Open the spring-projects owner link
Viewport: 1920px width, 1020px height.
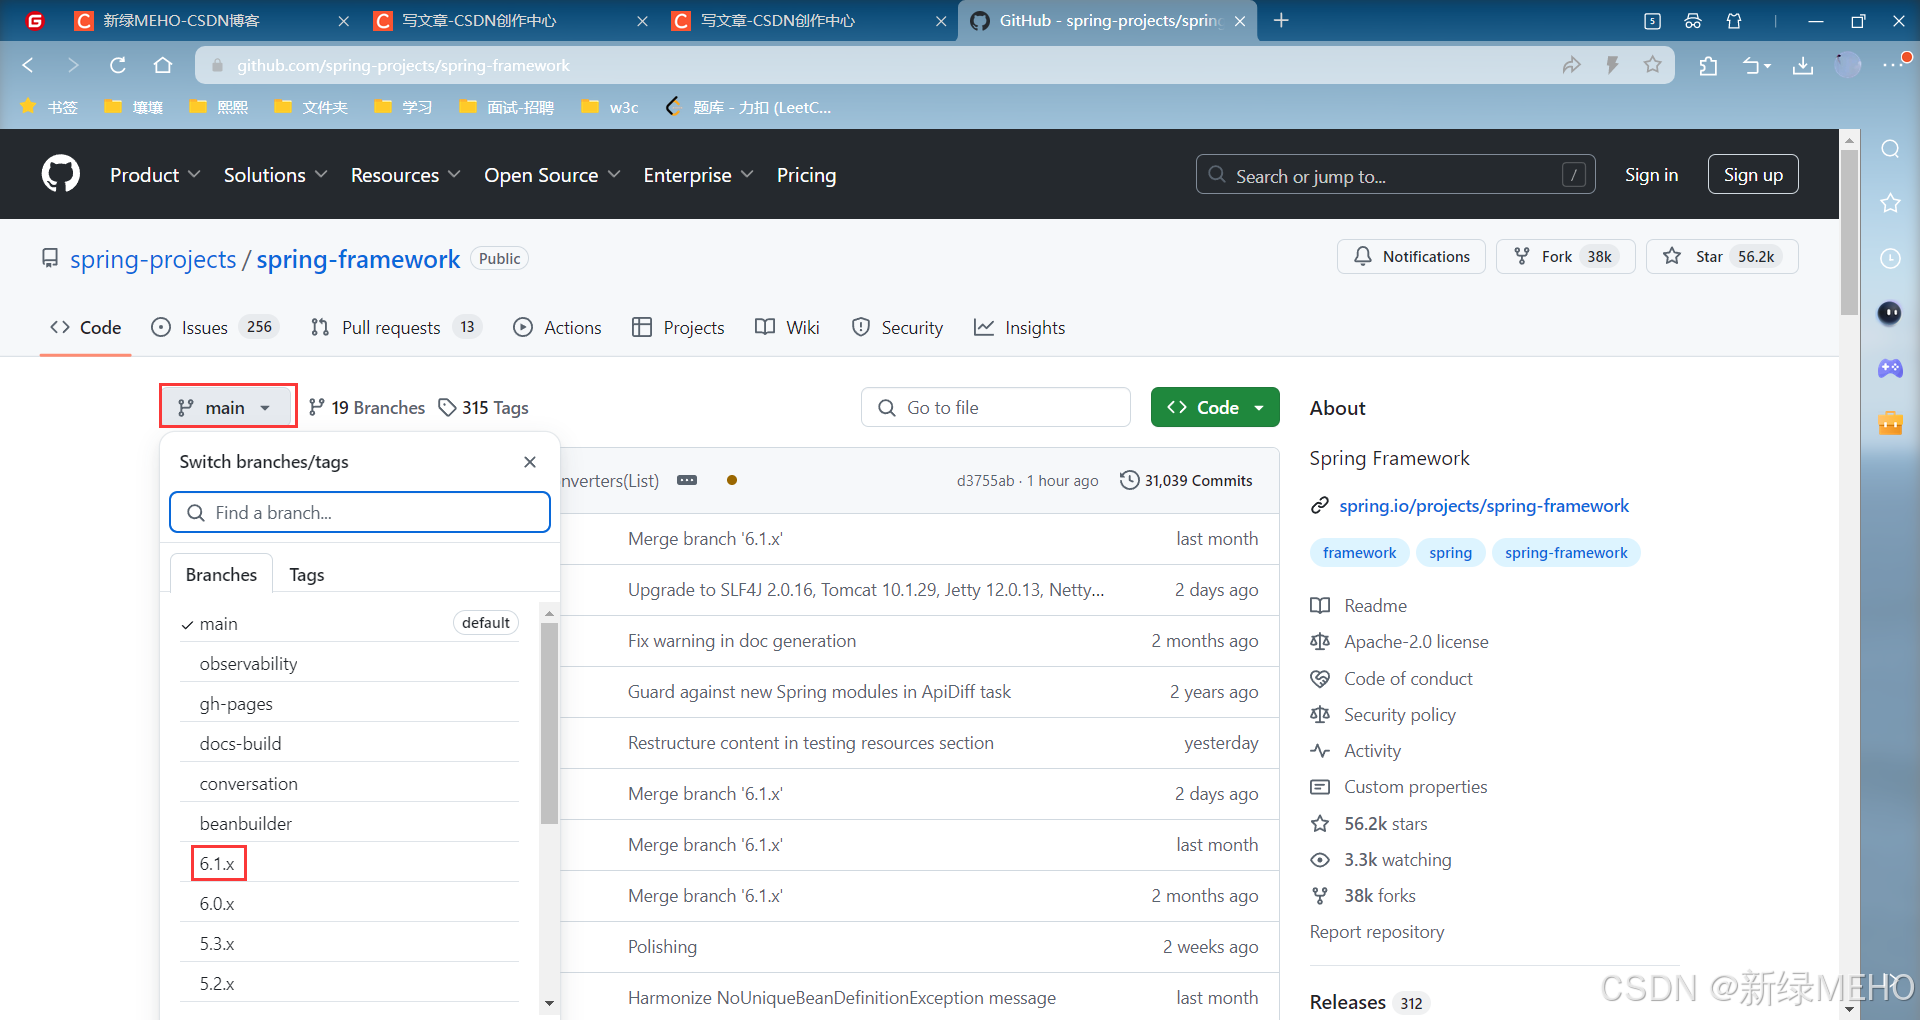(153, 259)
